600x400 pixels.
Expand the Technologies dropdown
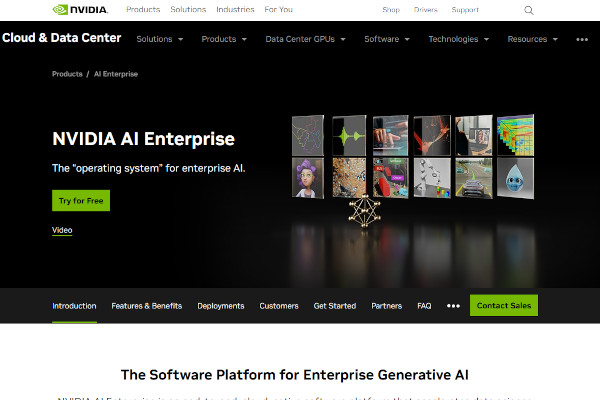pos(458,39)
